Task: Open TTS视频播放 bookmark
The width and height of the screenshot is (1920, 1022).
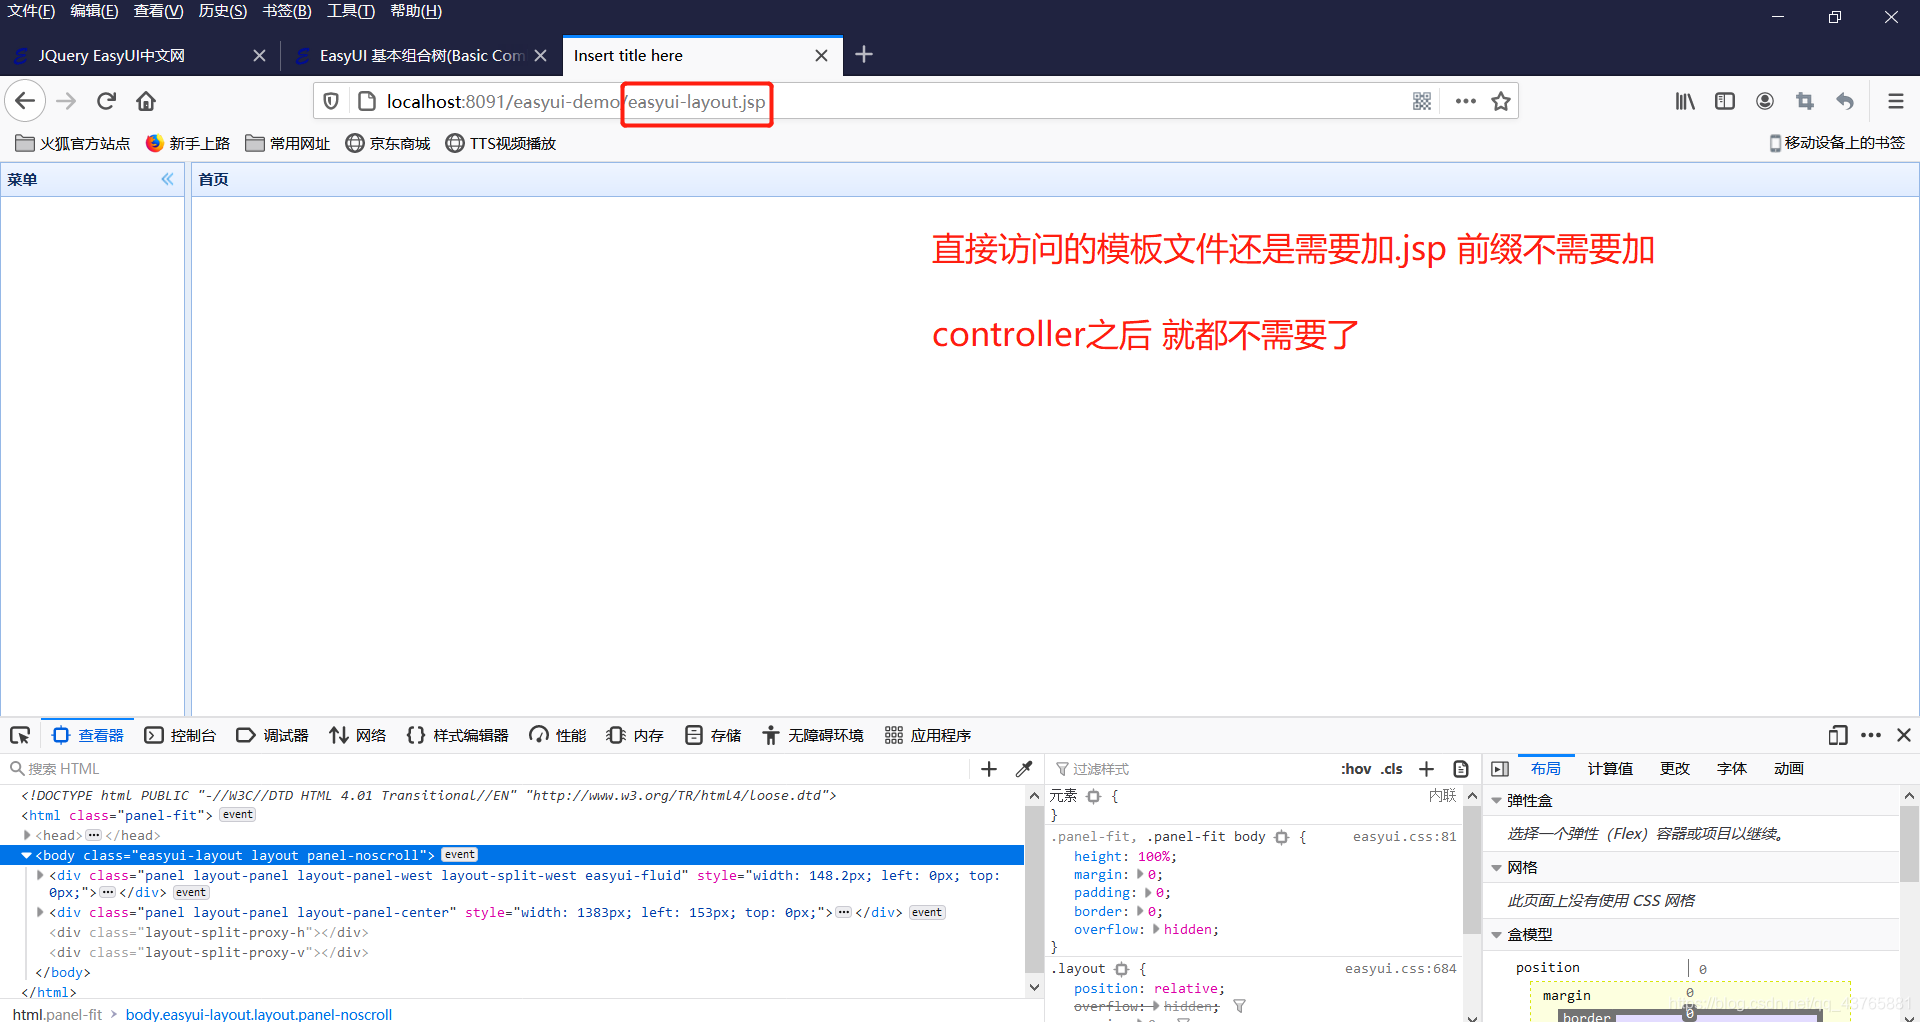Action: point(500,143)
